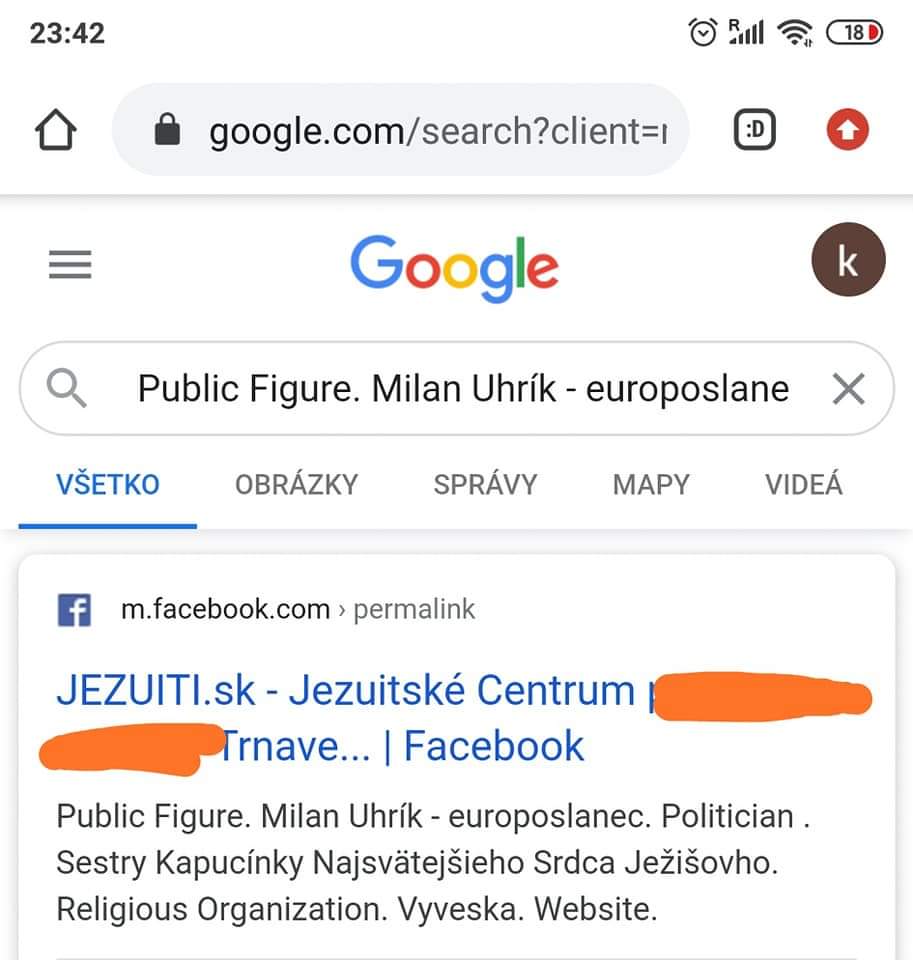The image size is (913, 960).
Task: Tap the alarm clock status icon
Action: tap(703, 33)
